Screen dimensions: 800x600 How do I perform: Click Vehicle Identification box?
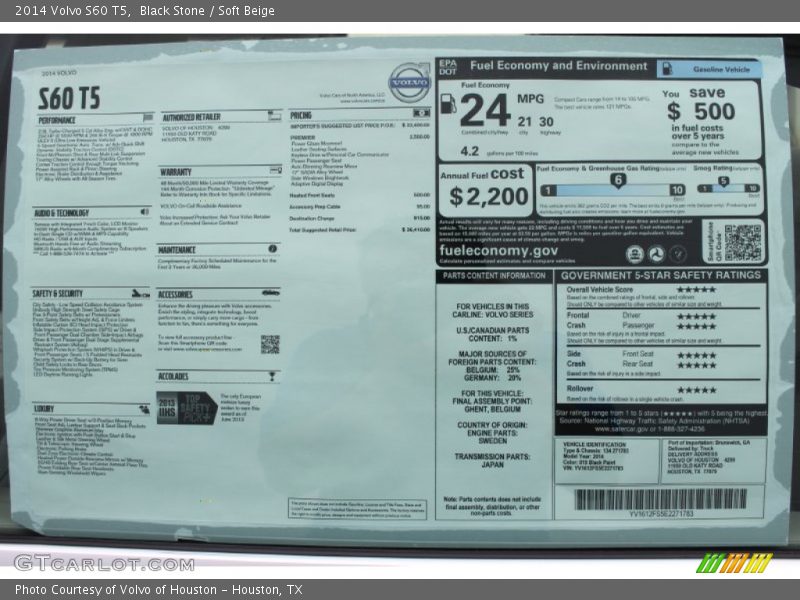click(607, 461)
